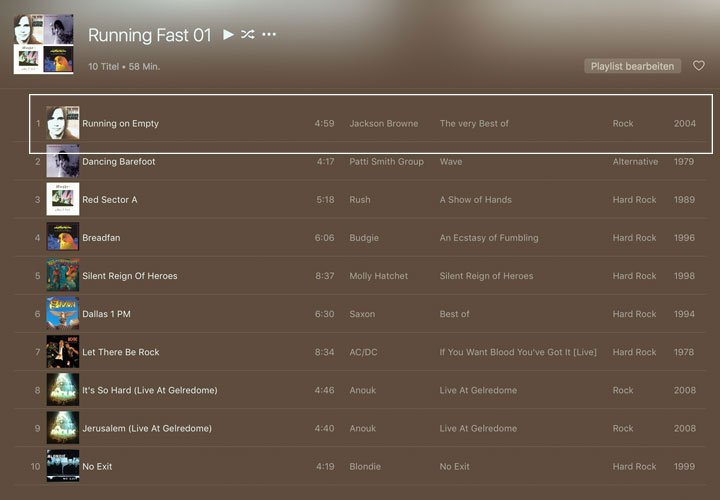The width and height of the screenshot is (720, 500).
Task: Click album Live At Gelredome in Jerusalem row
Action: [478, 428]
